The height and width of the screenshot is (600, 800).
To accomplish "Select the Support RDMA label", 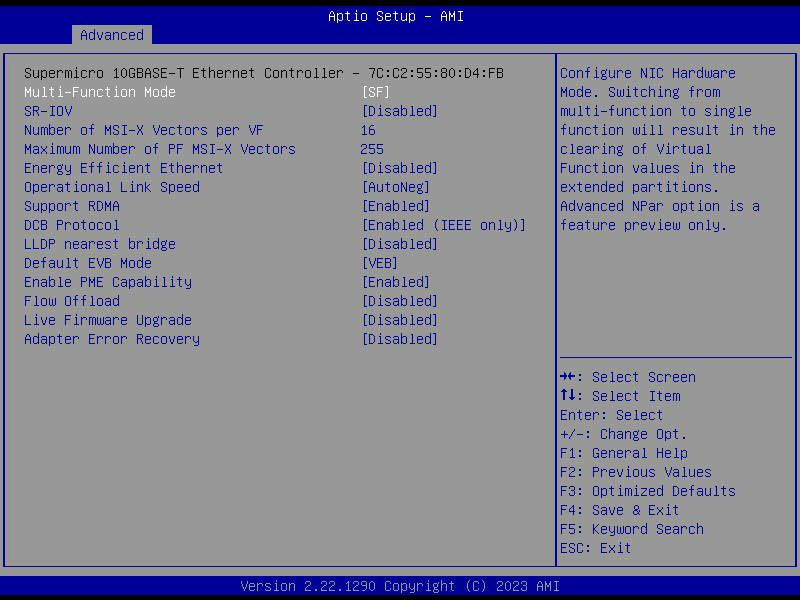I will [x=72, y=206].
